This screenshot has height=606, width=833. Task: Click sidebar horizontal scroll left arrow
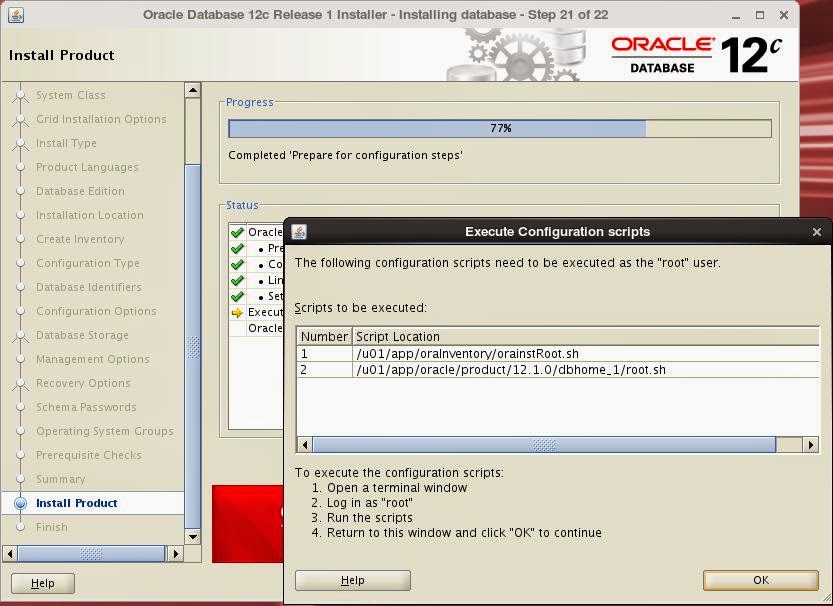click(10, 554)
